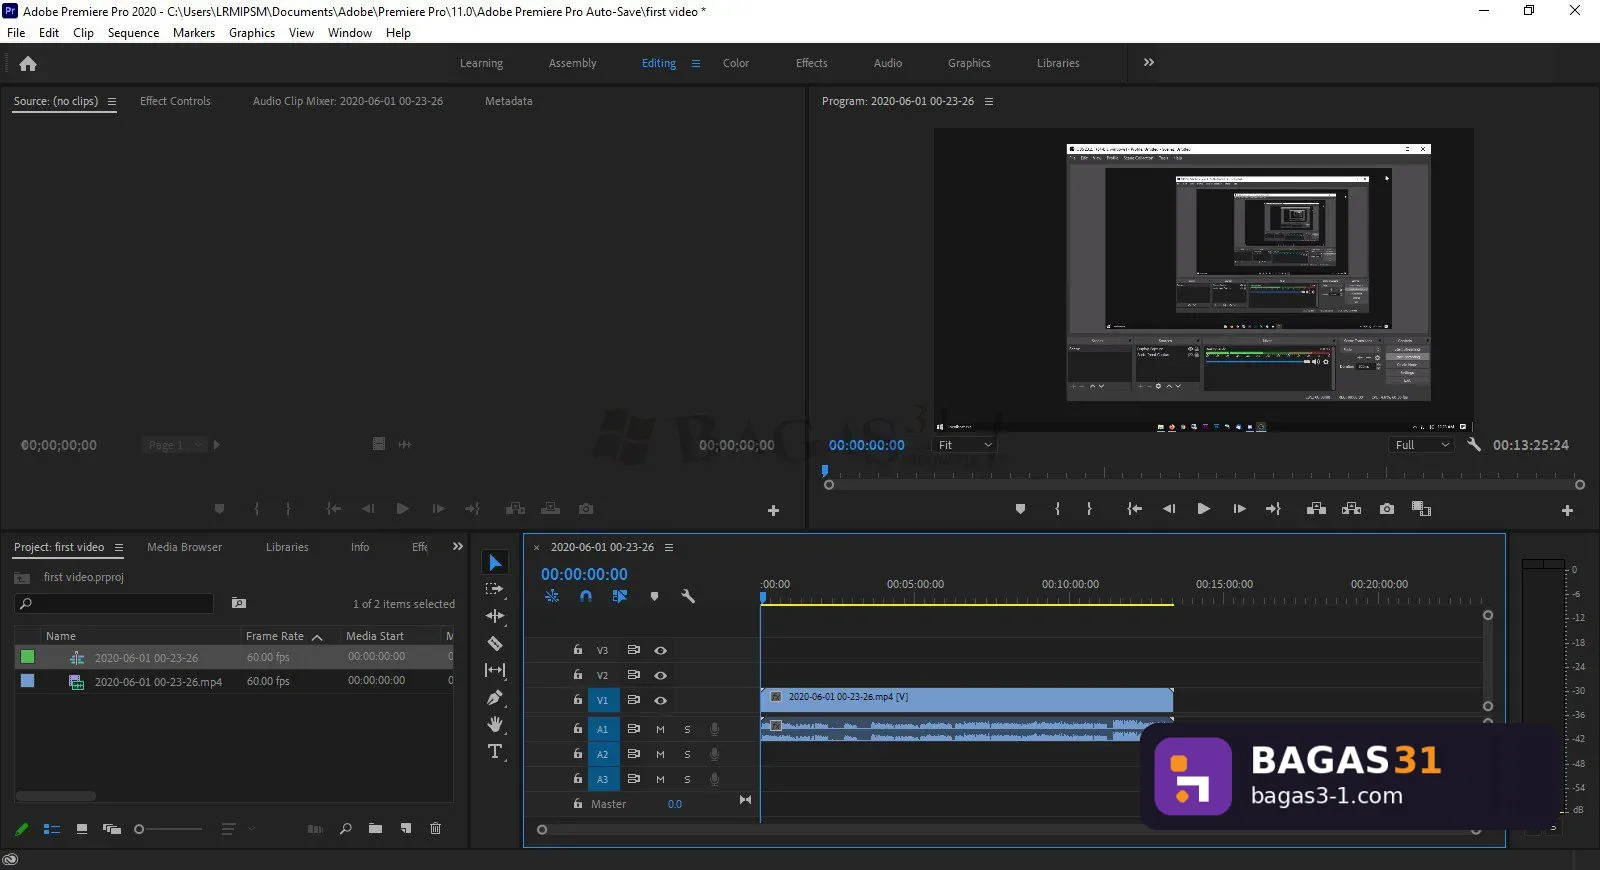The width and height of the screenshot is (1600, 870).
Task: Toggle the V1 track lock
Action: click(x=578, y=700)
